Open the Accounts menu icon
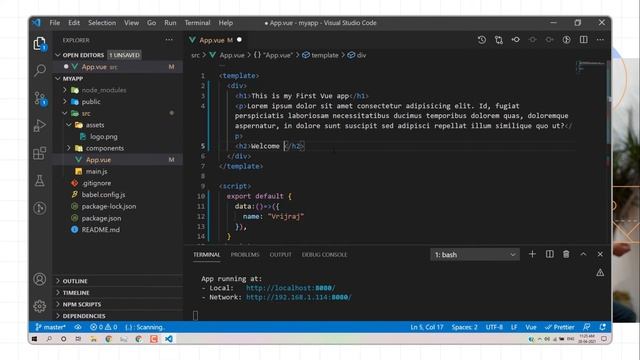The height and width of the screenshot is (360, 640). click(40, 279)
